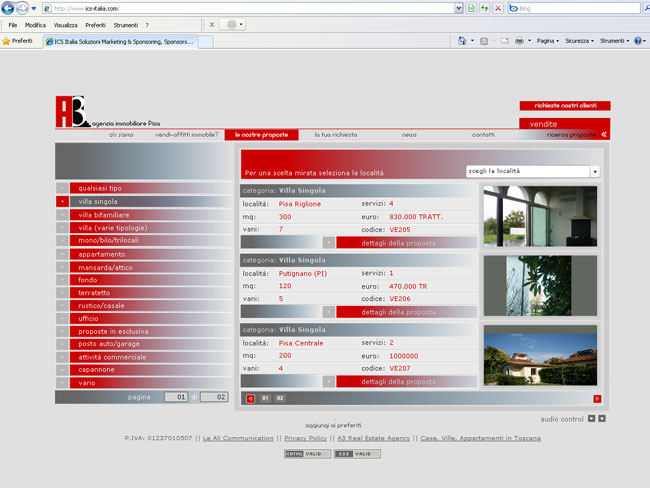Click the blue help question mark icon
This screenshot has height=488, width=650.
click(638, 41)
